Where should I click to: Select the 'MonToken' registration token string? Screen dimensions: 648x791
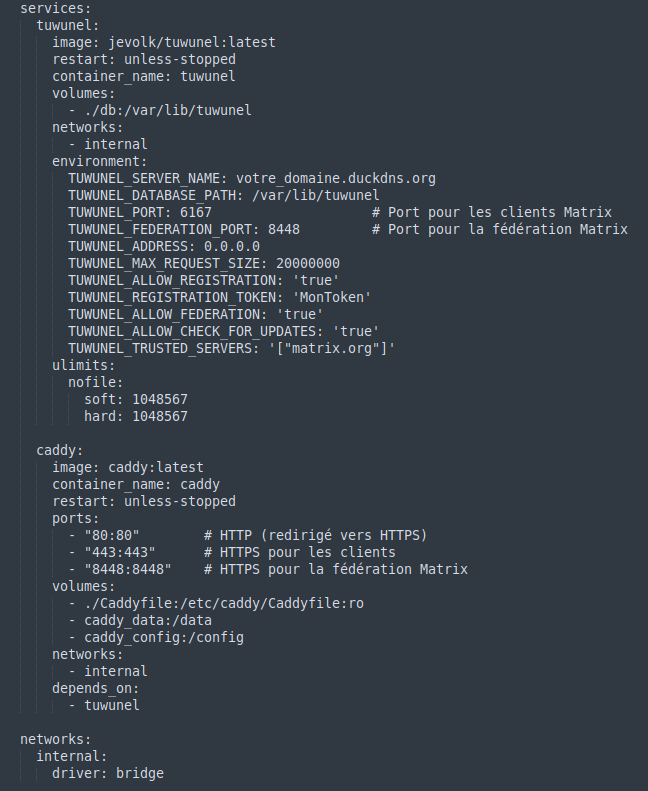coord(331,297)
